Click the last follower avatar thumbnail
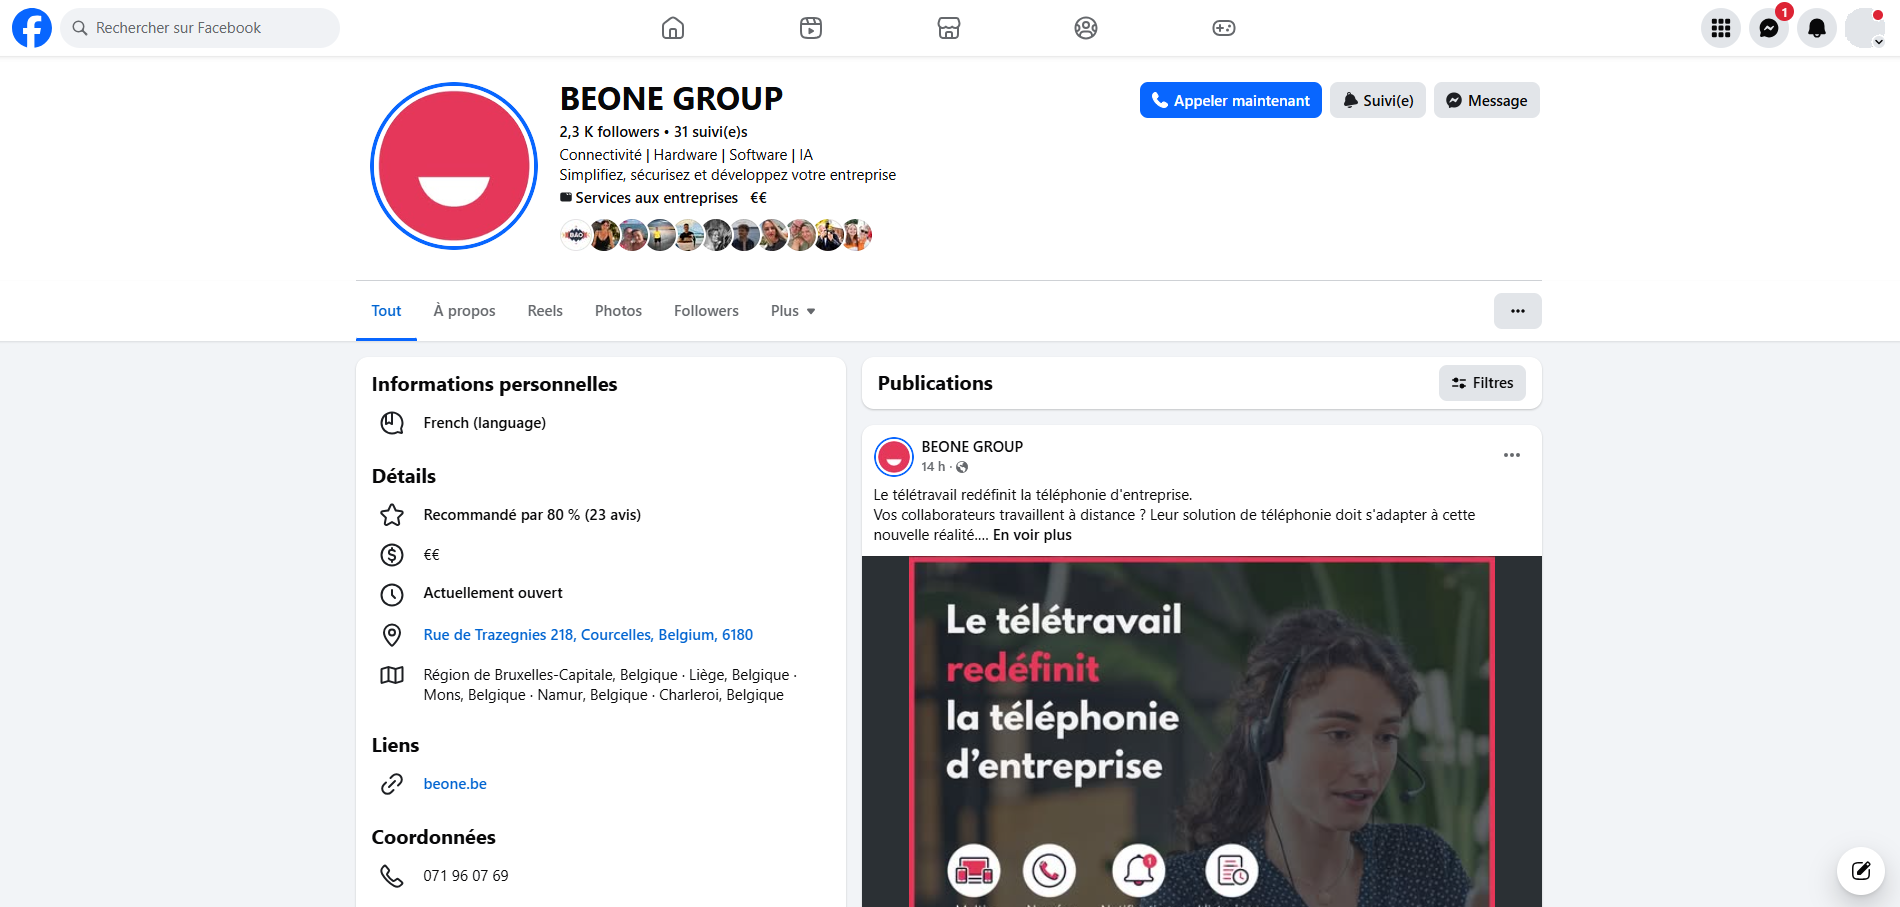 (857, 235)
